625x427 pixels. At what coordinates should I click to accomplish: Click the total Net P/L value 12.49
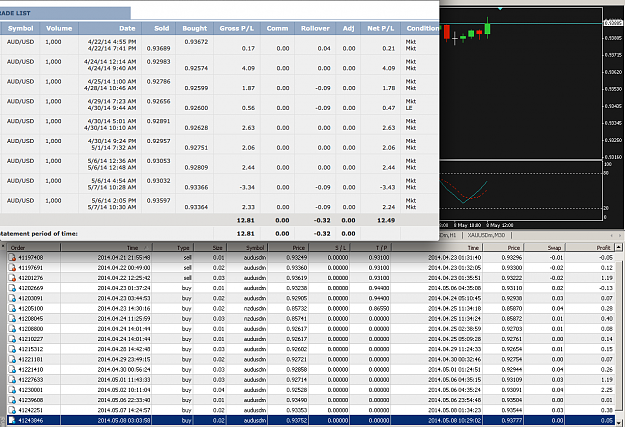(x=386, y=220)
